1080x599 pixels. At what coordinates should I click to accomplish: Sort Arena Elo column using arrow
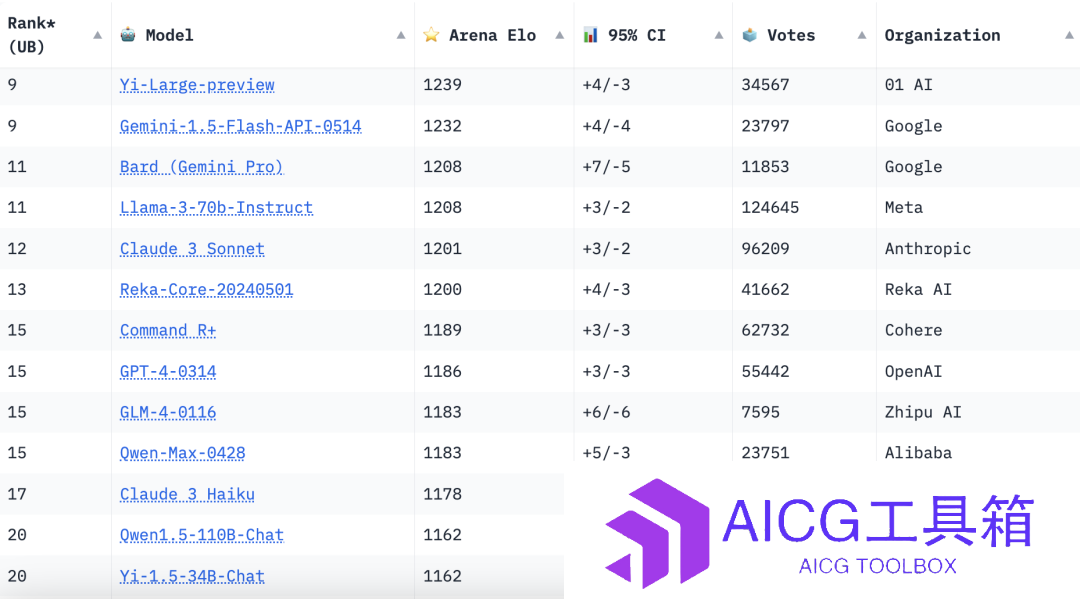559,35
